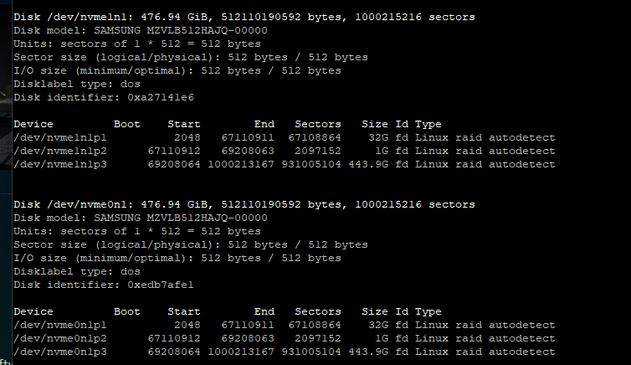Click the 32G size value for nvme1n1p1

pyautogui.click(x=378, y=138)
